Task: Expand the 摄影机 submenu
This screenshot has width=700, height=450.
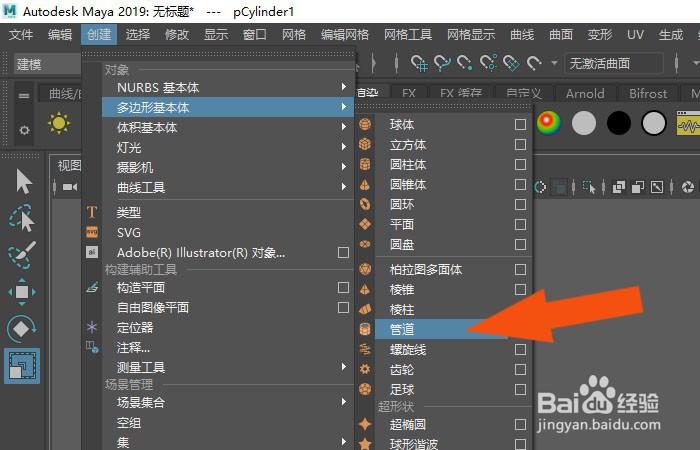Action: 344,167
